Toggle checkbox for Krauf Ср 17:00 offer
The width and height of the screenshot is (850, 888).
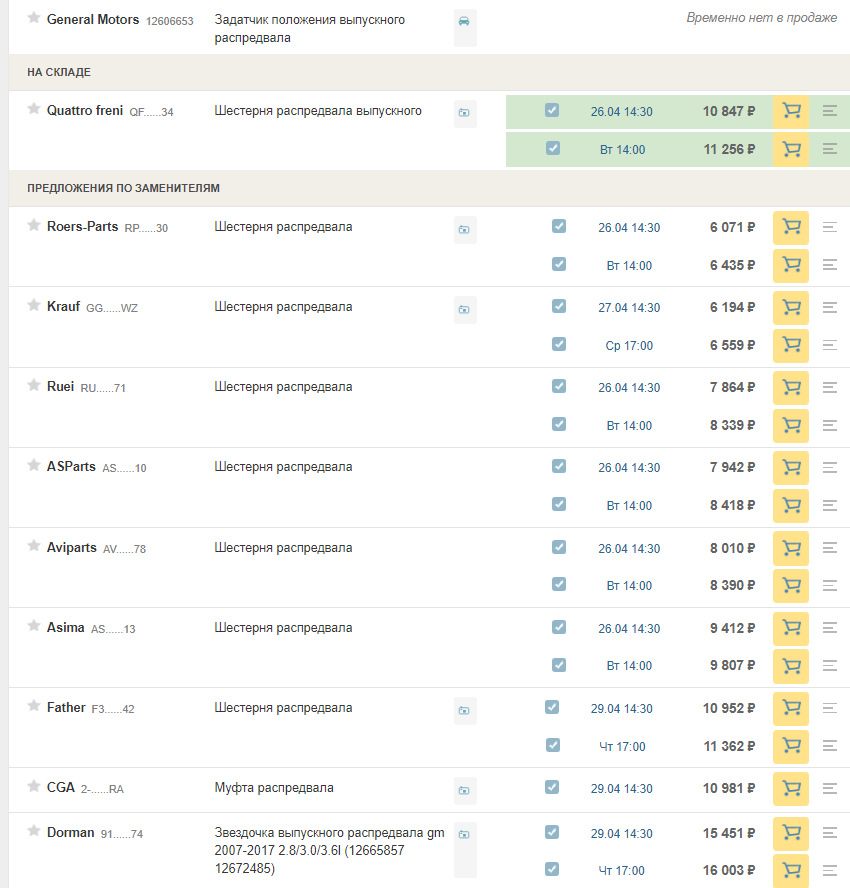[x=559, y=345]
